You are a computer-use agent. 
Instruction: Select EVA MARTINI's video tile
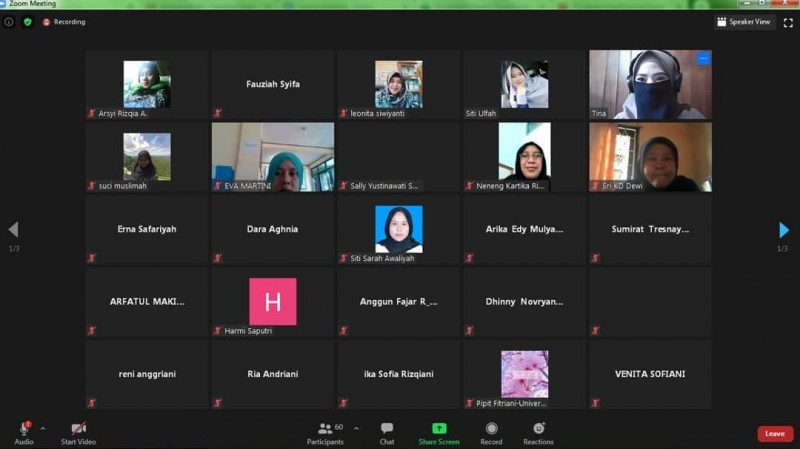click(273, 157)
